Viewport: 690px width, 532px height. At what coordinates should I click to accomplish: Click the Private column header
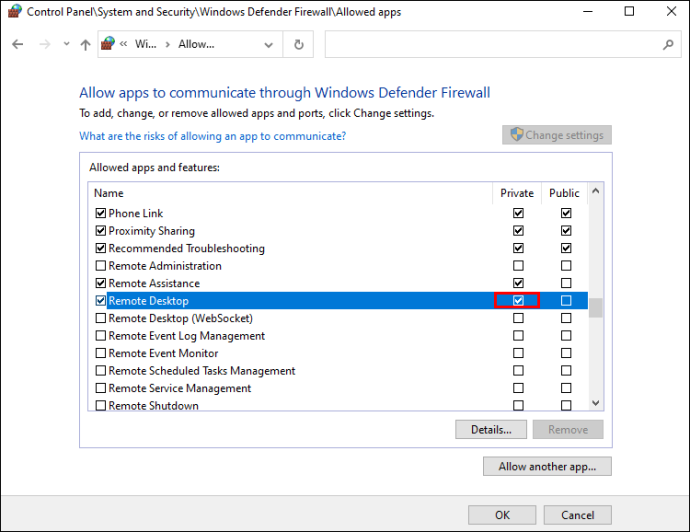coord(517,193)
